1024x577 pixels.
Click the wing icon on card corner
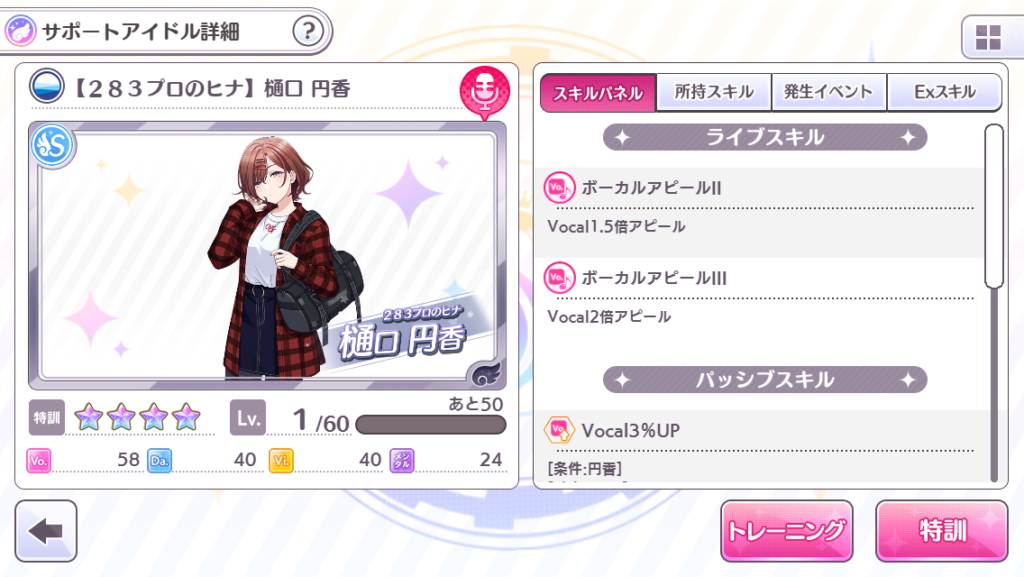coord(487,374)
